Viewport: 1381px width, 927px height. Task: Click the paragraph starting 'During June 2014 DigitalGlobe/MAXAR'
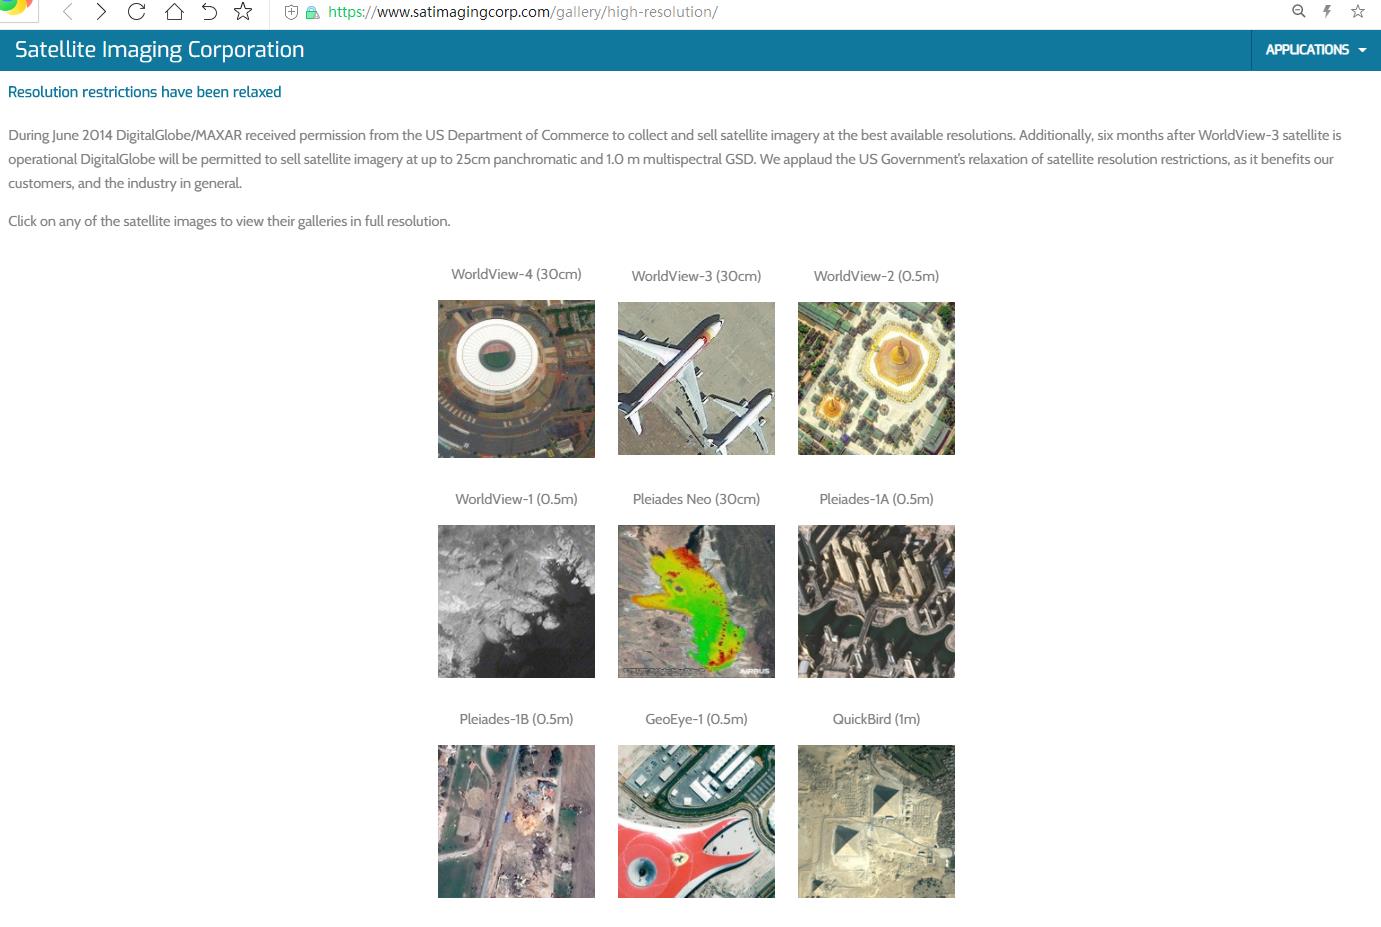[x=675, y=159]
